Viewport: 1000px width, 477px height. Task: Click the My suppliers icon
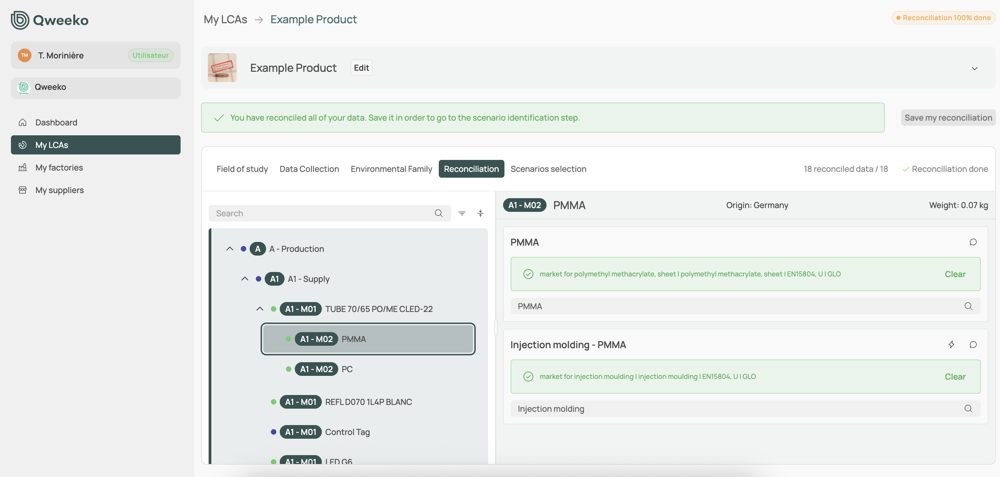[22, 190]
